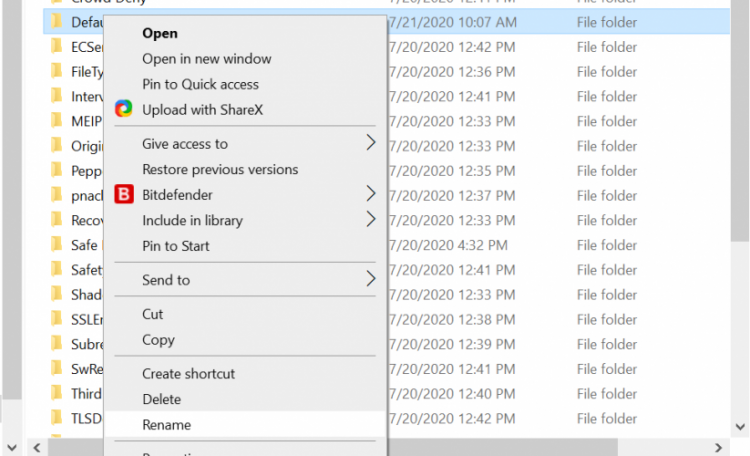This screenshot has height=456, width=750.
Task: Click the date 7/20/2020 12:37 PM
Action: pyautogui.click(x=452, y=196)
